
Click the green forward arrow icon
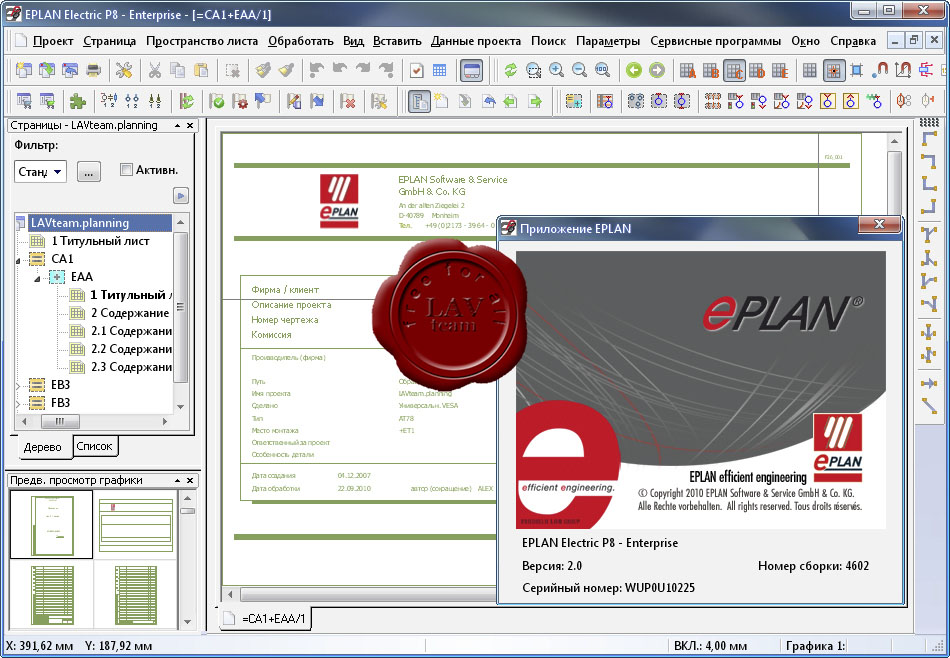pos(657,70)
